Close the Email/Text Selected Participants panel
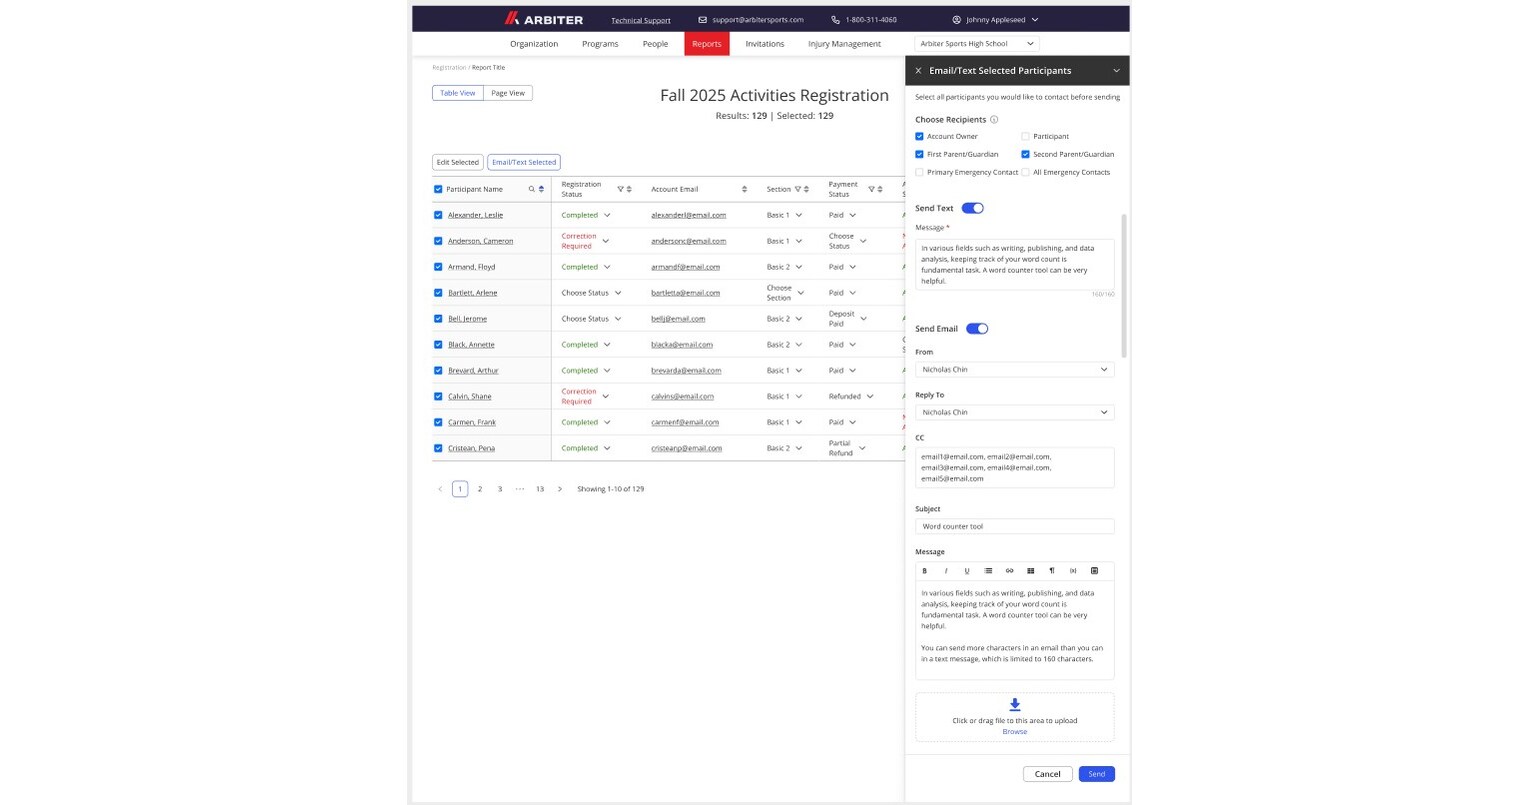The image size is (1539, 805). (x=918, y=71)
